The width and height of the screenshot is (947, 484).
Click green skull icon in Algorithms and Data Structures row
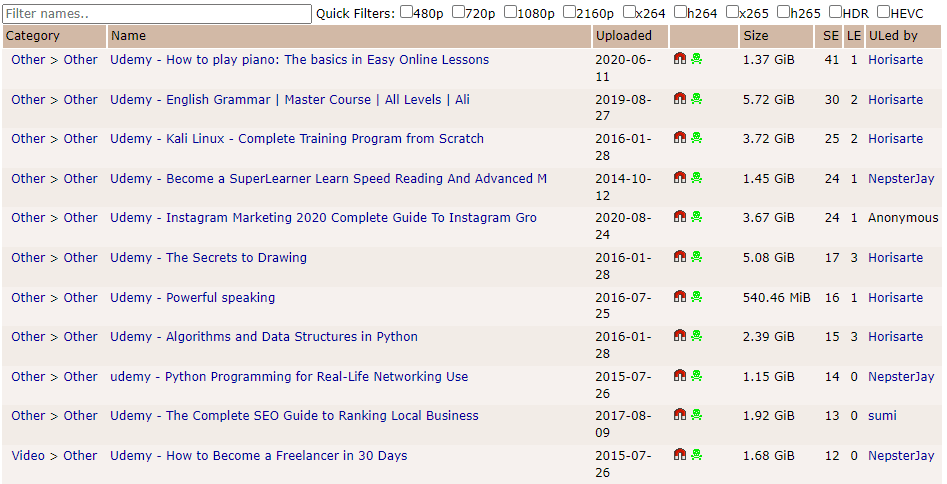click(x=696, y=336)
